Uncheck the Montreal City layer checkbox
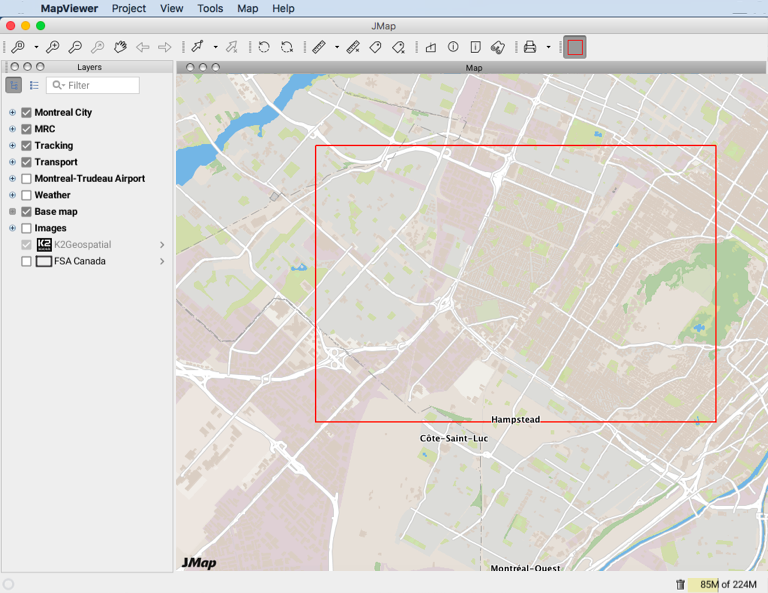 pyautogui.click(x=27, y=113)
